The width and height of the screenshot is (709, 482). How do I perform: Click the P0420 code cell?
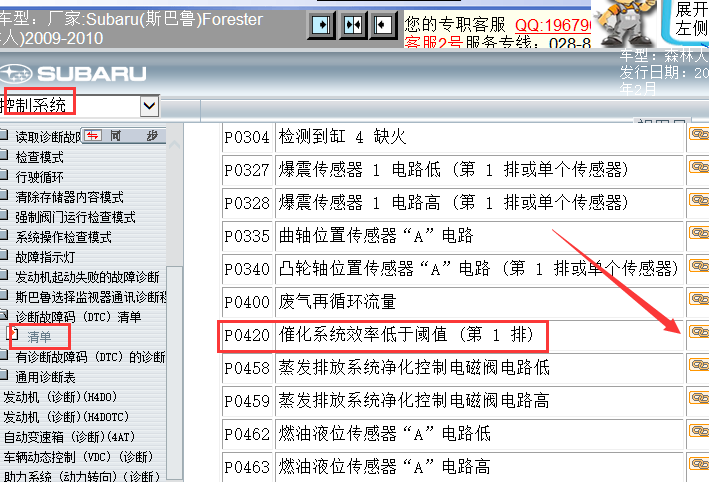click(x=247, y=336)
